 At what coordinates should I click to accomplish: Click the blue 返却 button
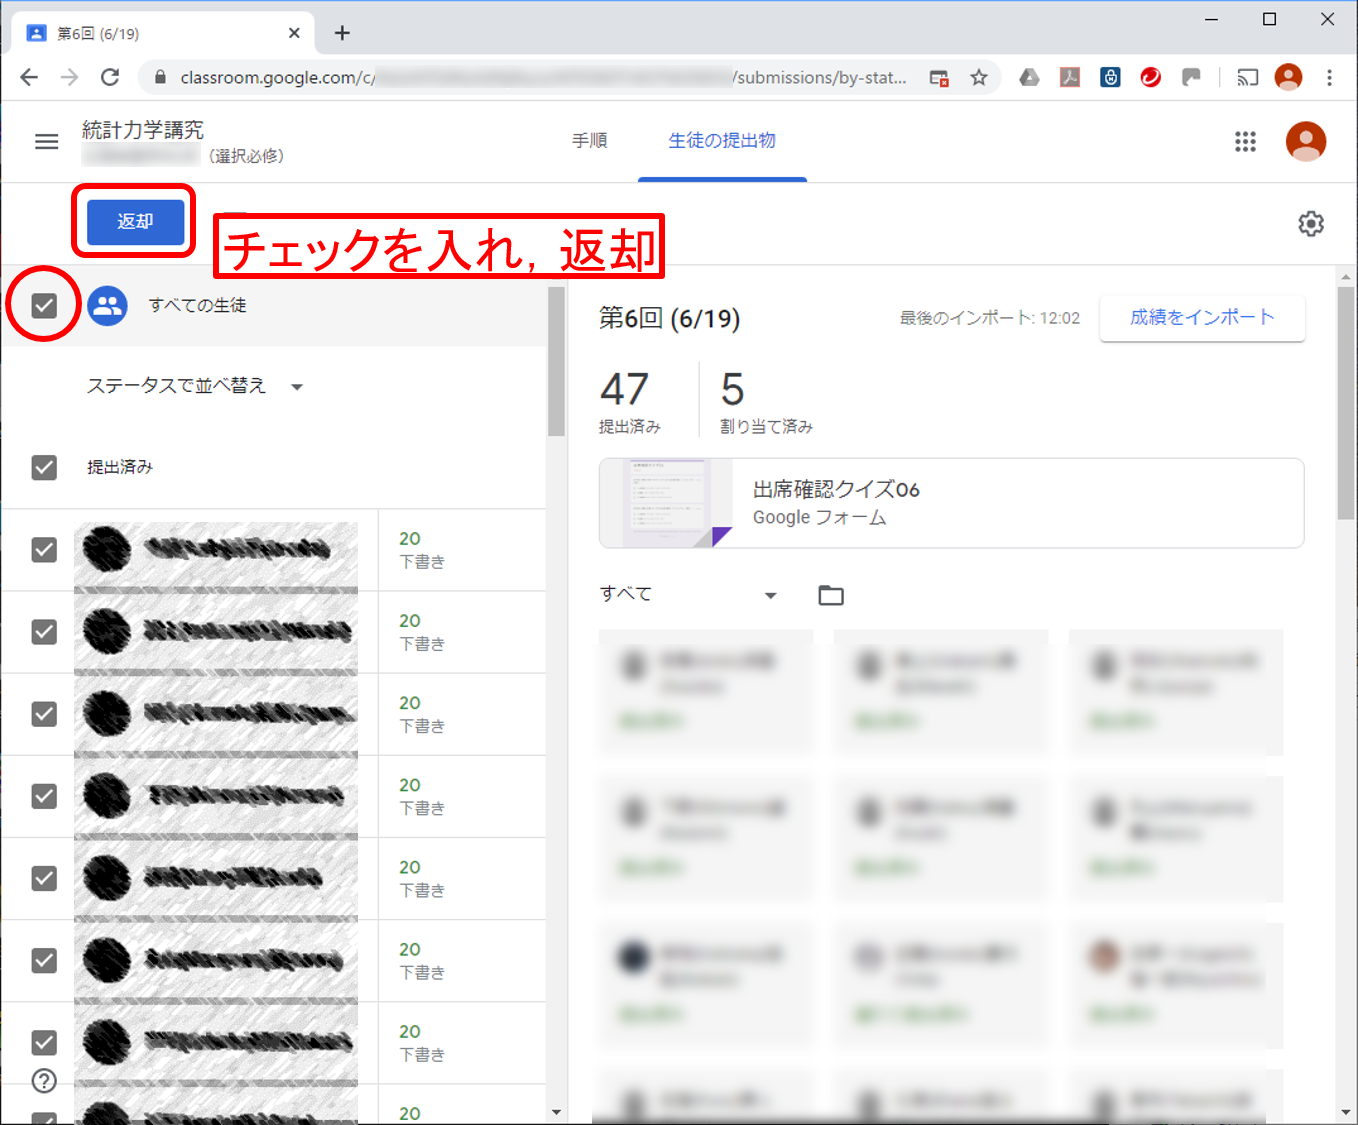[135, 221]
